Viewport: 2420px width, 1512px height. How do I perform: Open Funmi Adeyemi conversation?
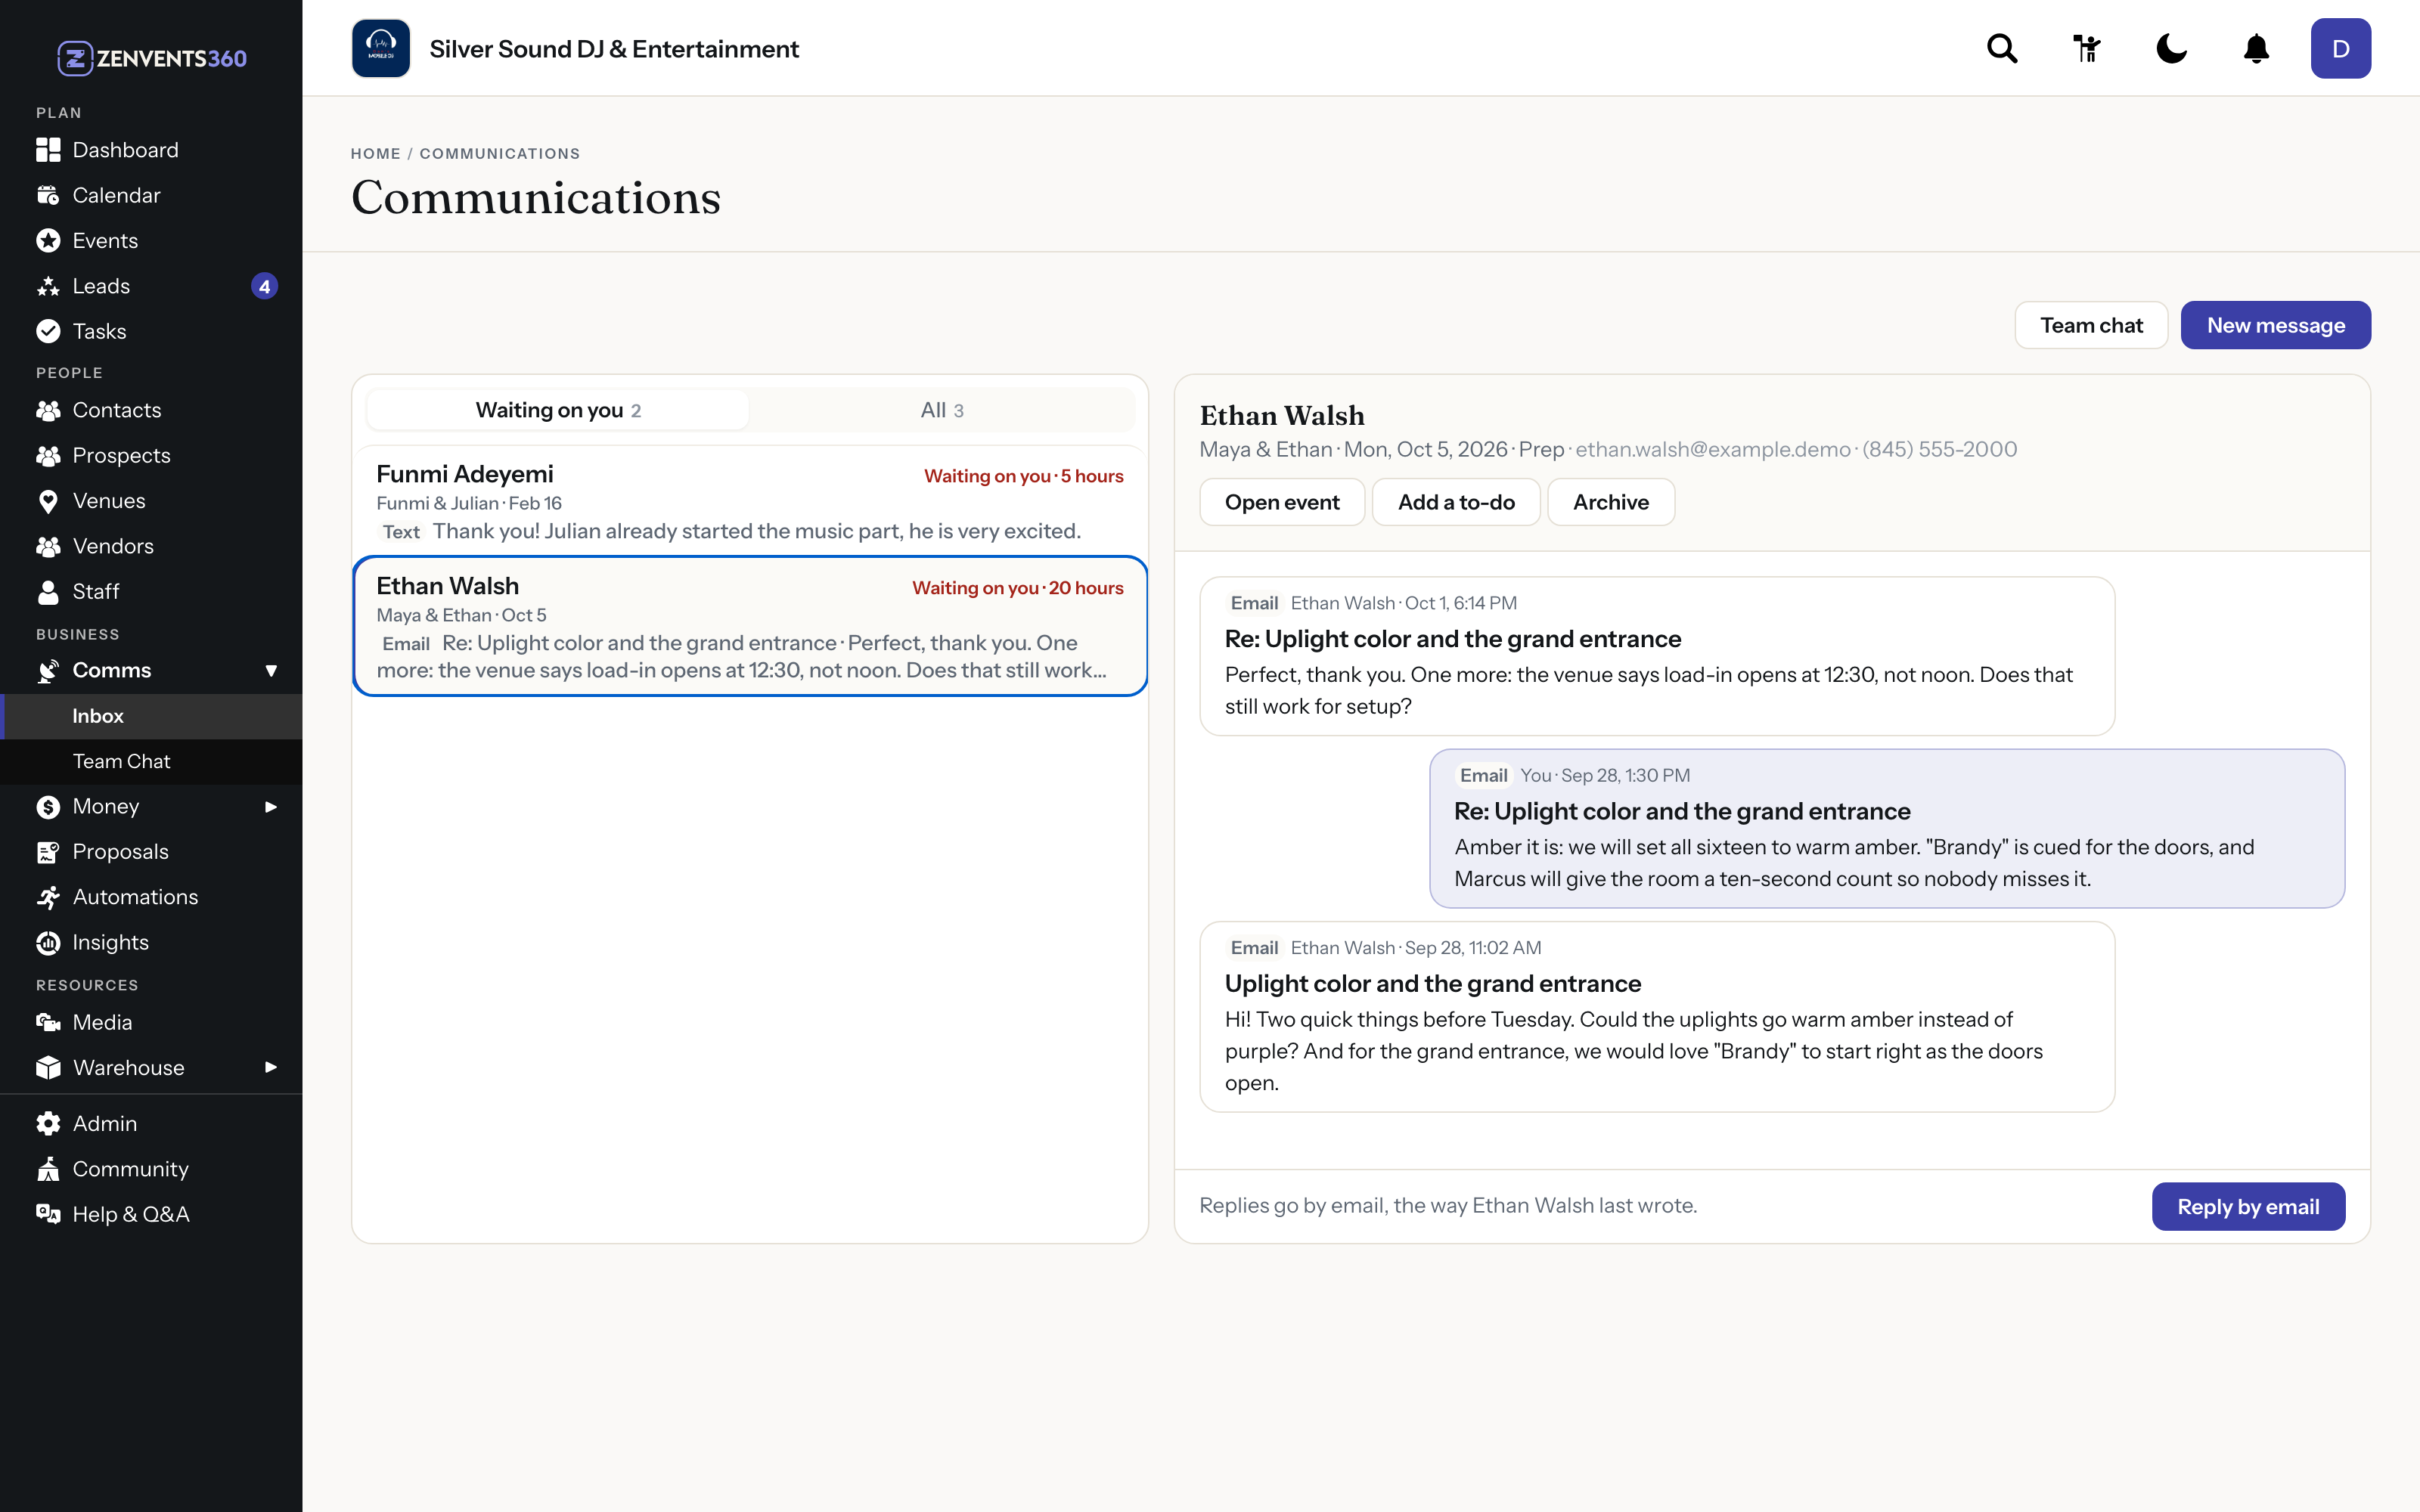tap(750, 501)
